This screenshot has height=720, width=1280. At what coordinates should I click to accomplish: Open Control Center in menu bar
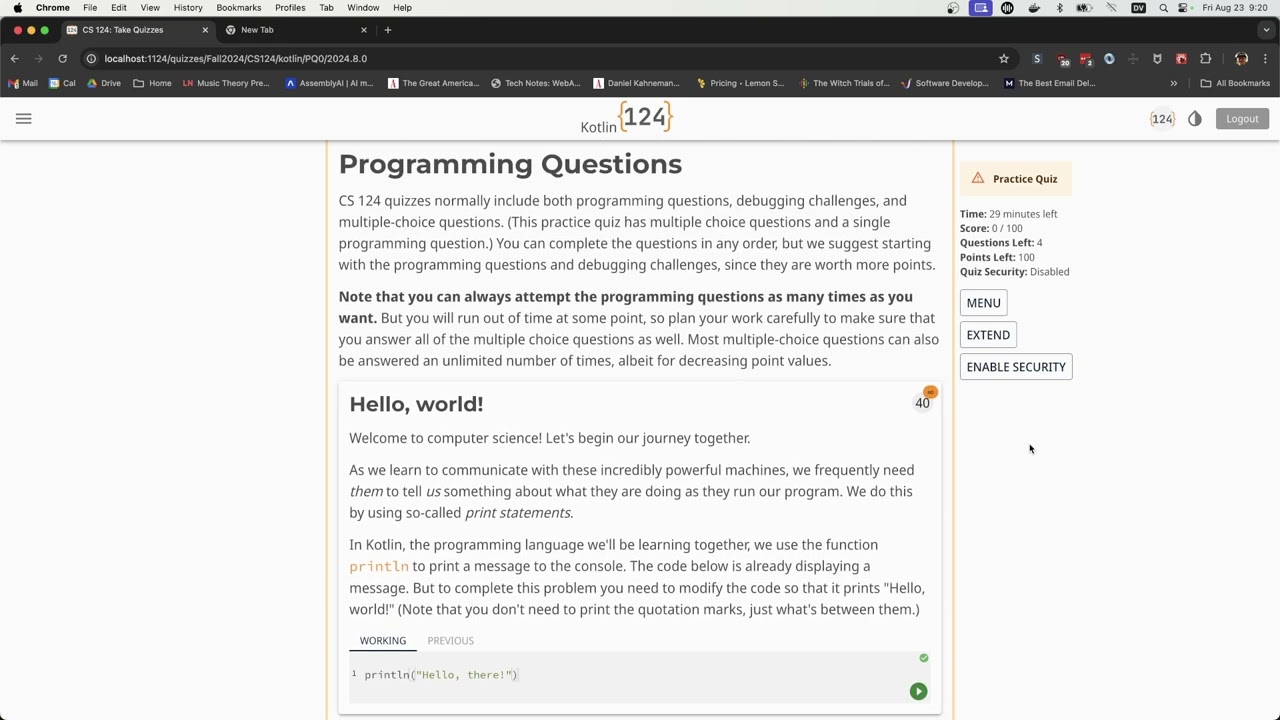click(x=1183, y=8)
